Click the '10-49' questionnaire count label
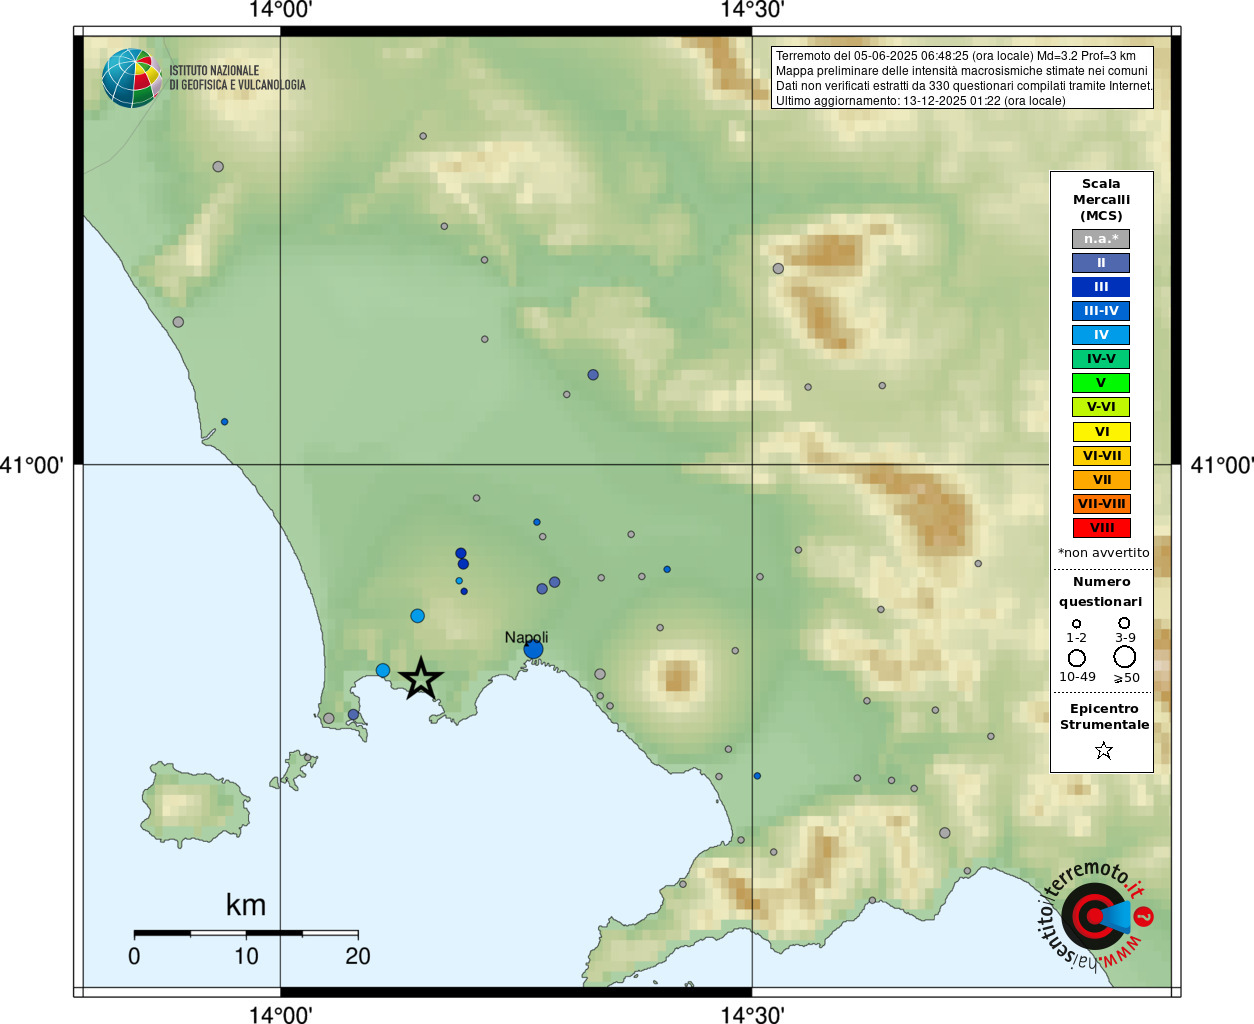The image size is (1254, 1024). tap(1077, 677)
